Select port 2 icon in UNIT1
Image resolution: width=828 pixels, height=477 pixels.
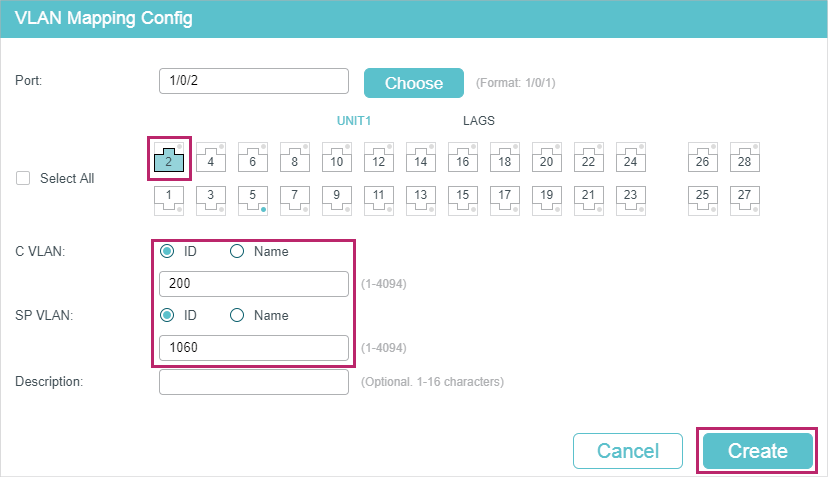tap(169, 158)
